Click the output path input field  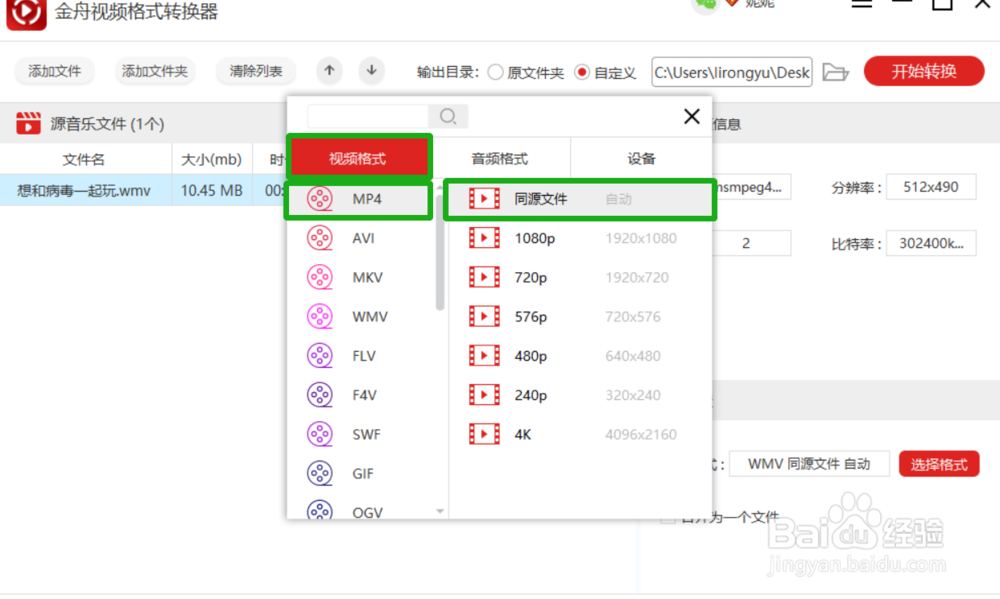pos(732,72)
